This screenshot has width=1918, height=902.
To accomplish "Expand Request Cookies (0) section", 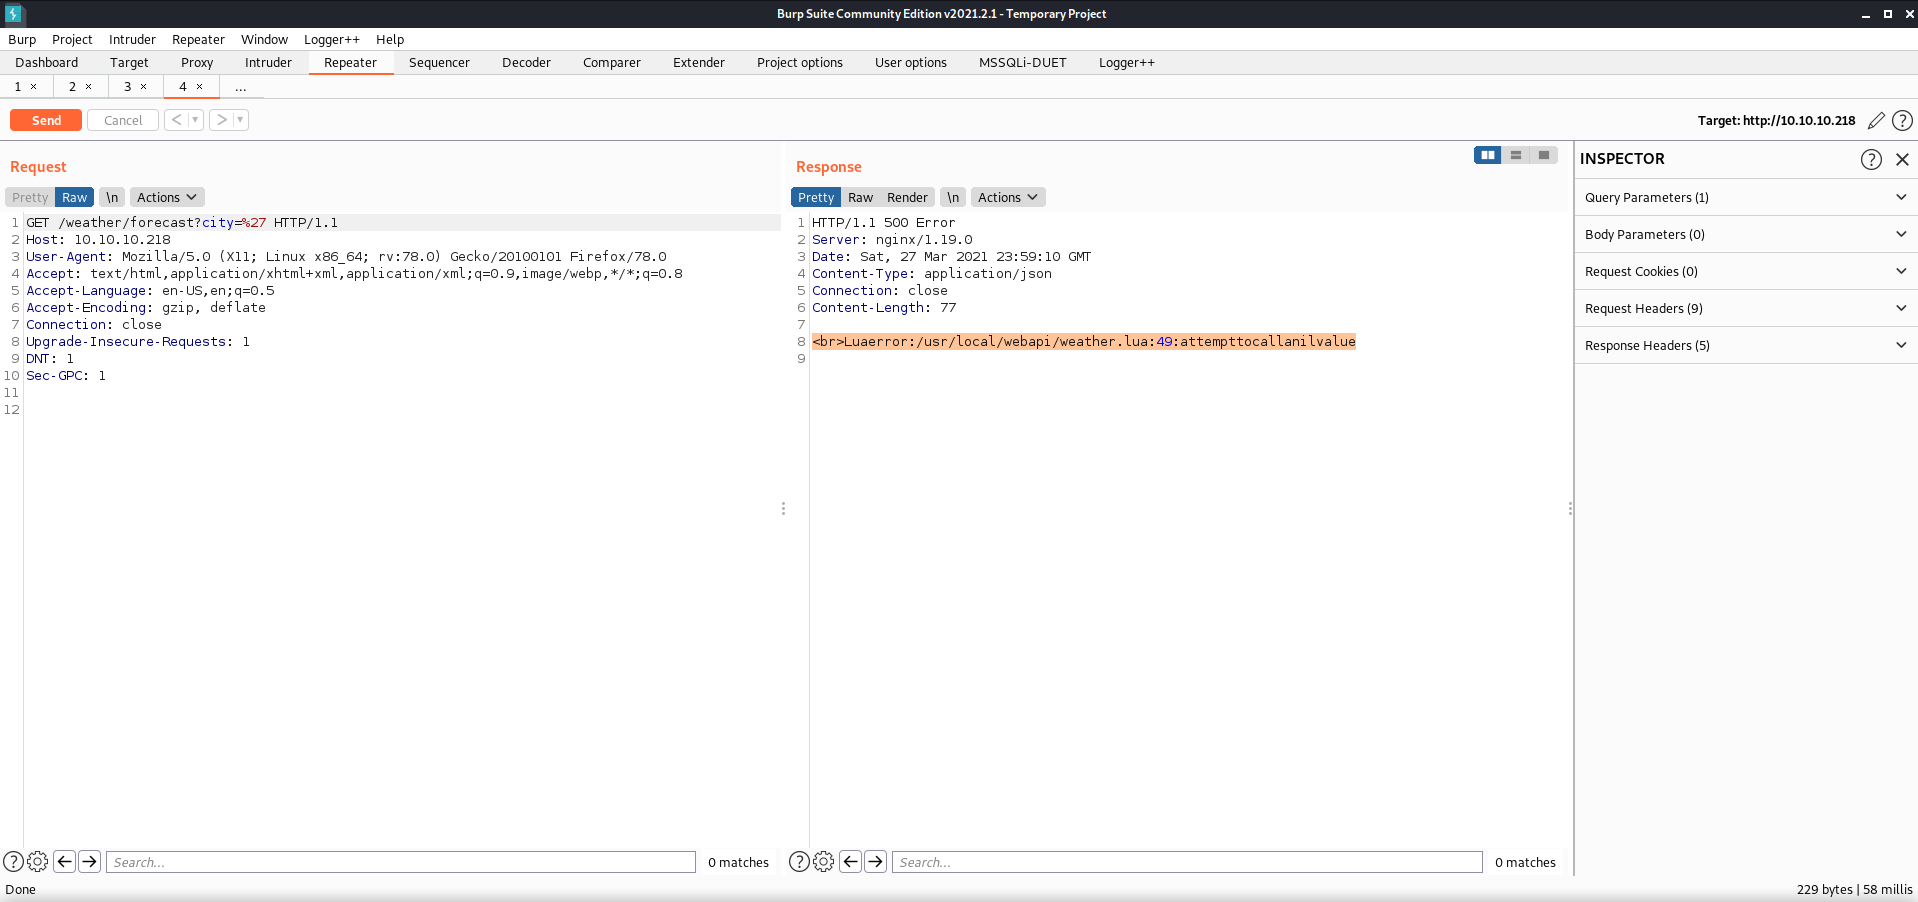I will click(1746, 271).
